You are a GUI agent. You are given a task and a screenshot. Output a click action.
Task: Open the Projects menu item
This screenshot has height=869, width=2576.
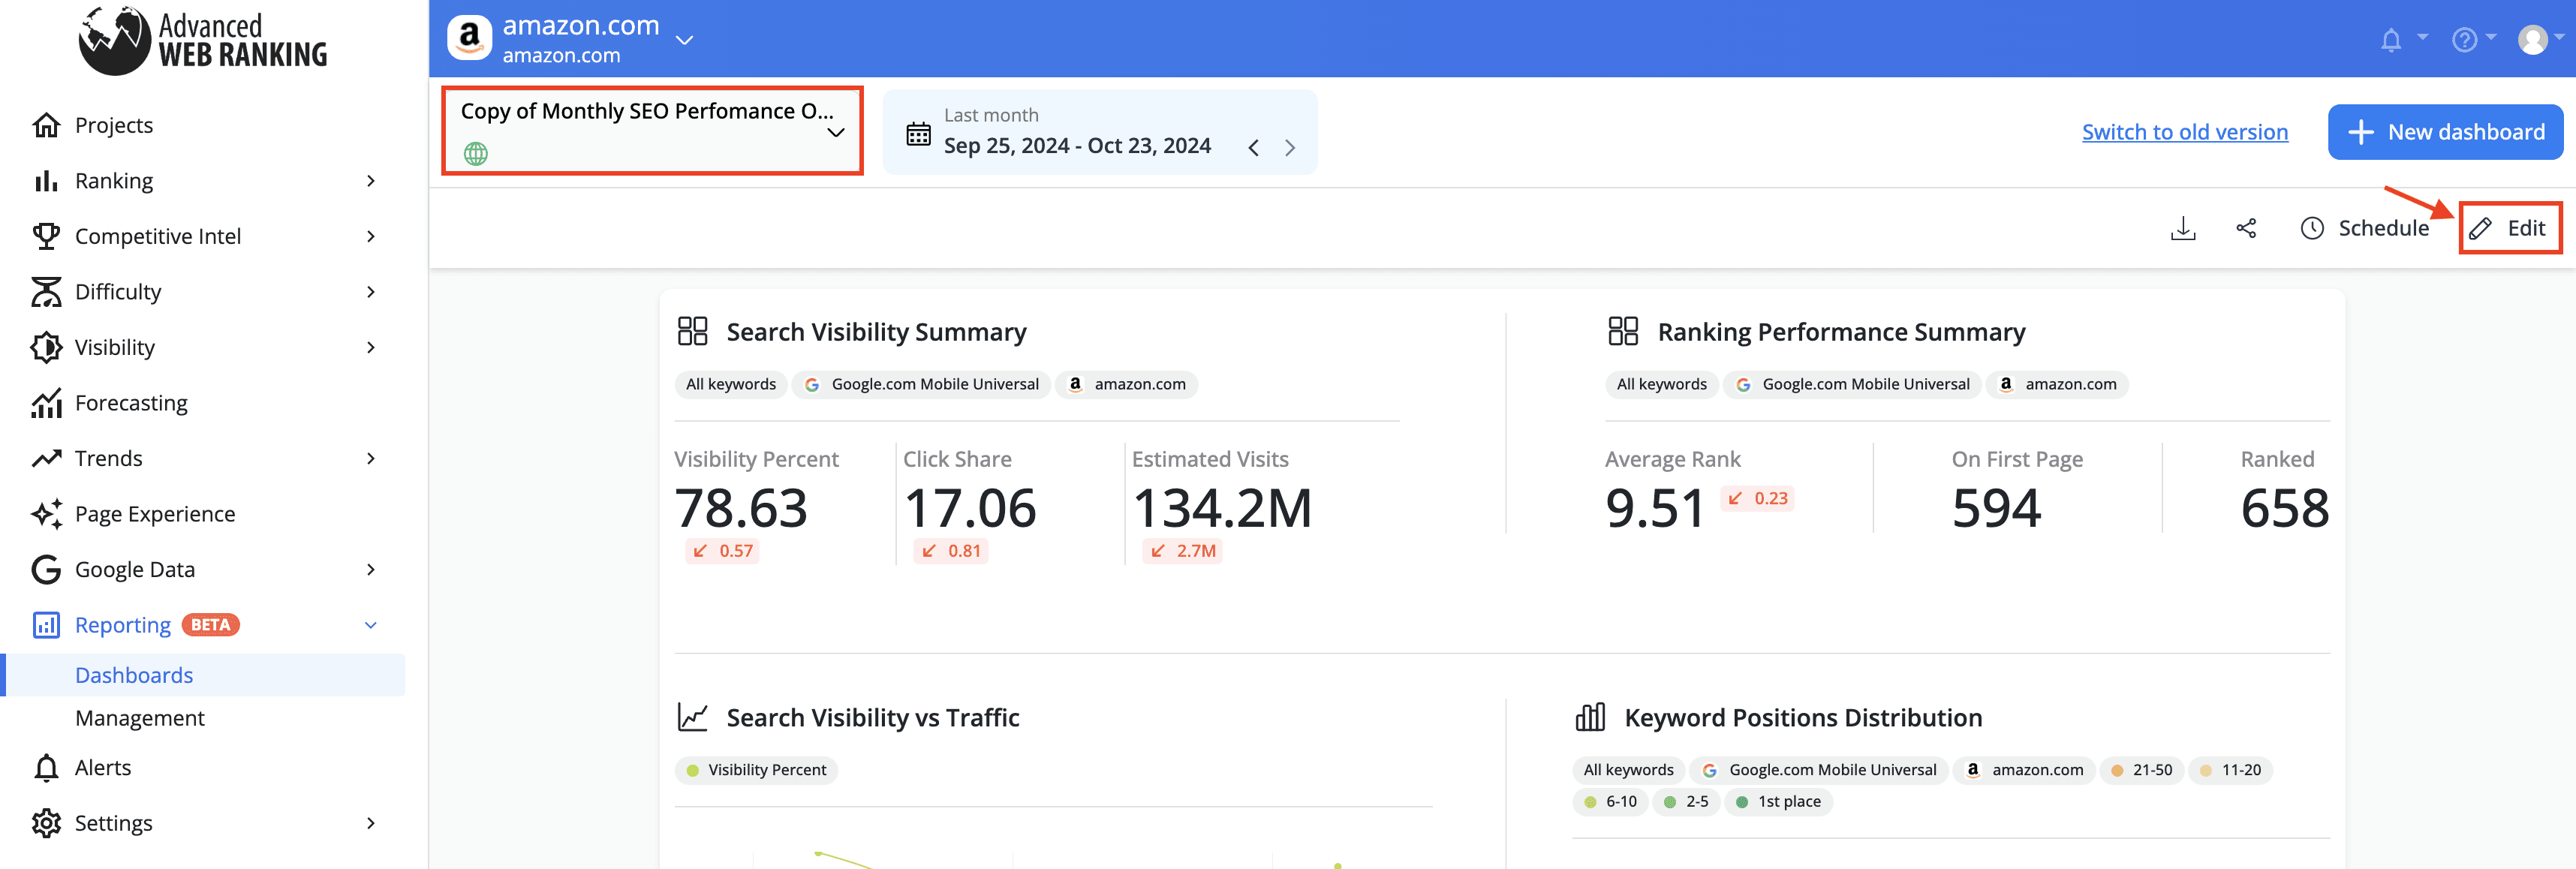[114, 125]
